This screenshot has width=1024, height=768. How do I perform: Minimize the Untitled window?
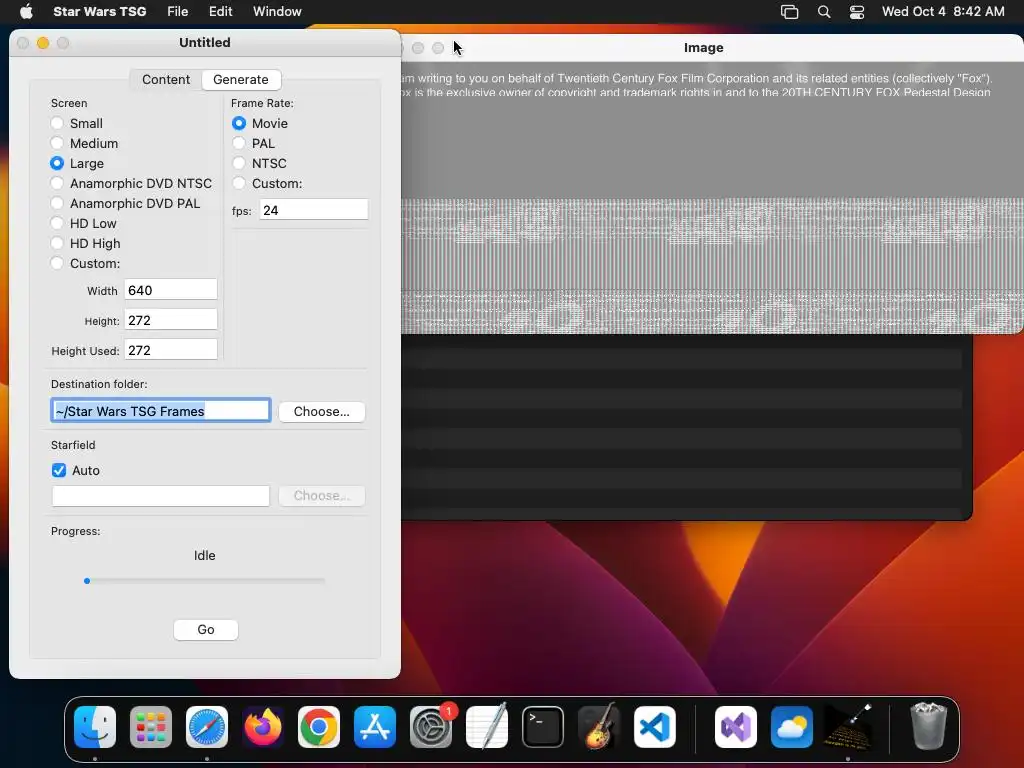tap(43, 43)
